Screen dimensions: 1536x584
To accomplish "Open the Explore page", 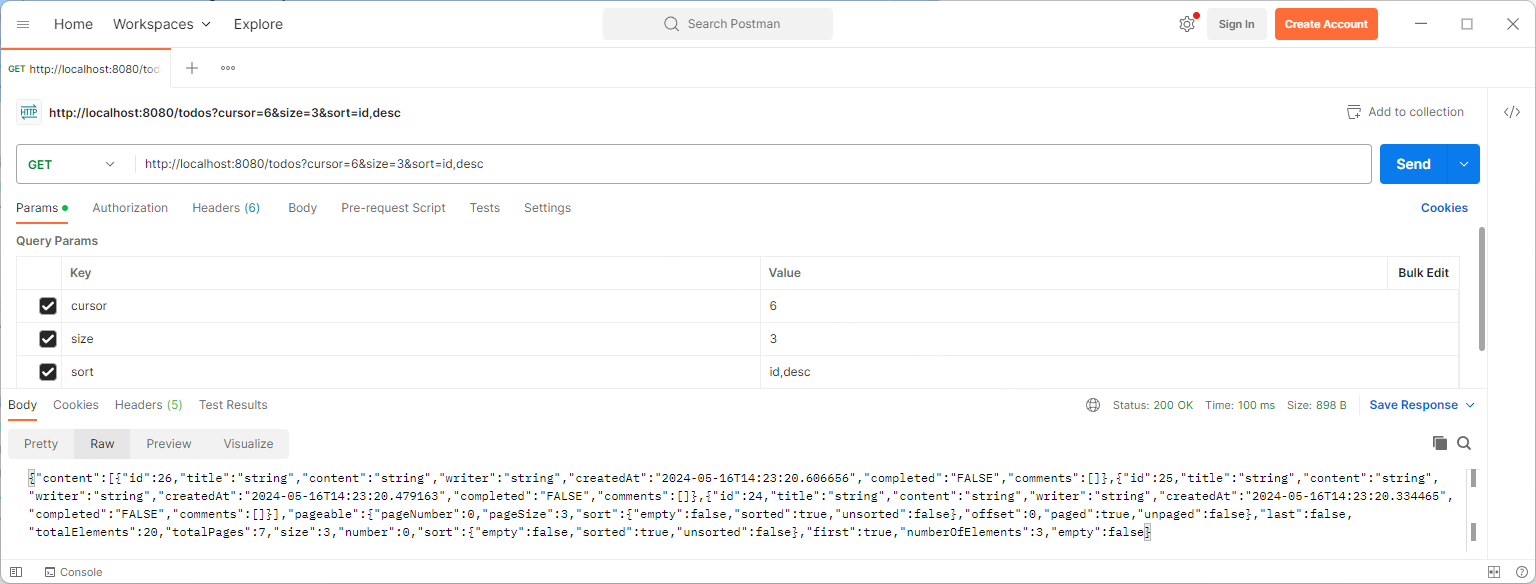I will coord(258,24).
